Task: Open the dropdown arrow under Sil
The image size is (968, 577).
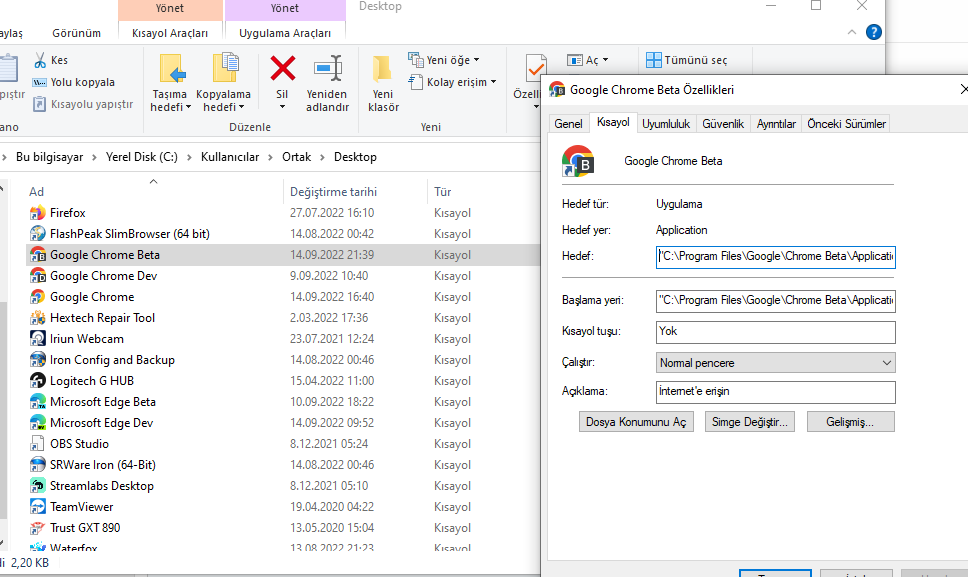Action: (x=283, y=107)
